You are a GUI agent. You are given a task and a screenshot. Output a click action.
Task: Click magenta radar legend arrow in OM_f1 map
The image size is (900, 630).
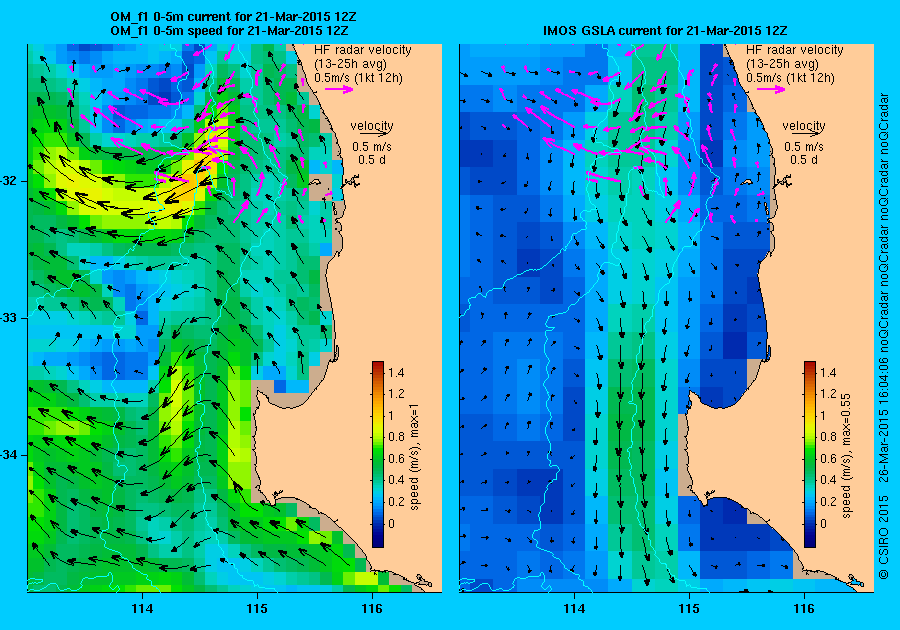(339, 89)
